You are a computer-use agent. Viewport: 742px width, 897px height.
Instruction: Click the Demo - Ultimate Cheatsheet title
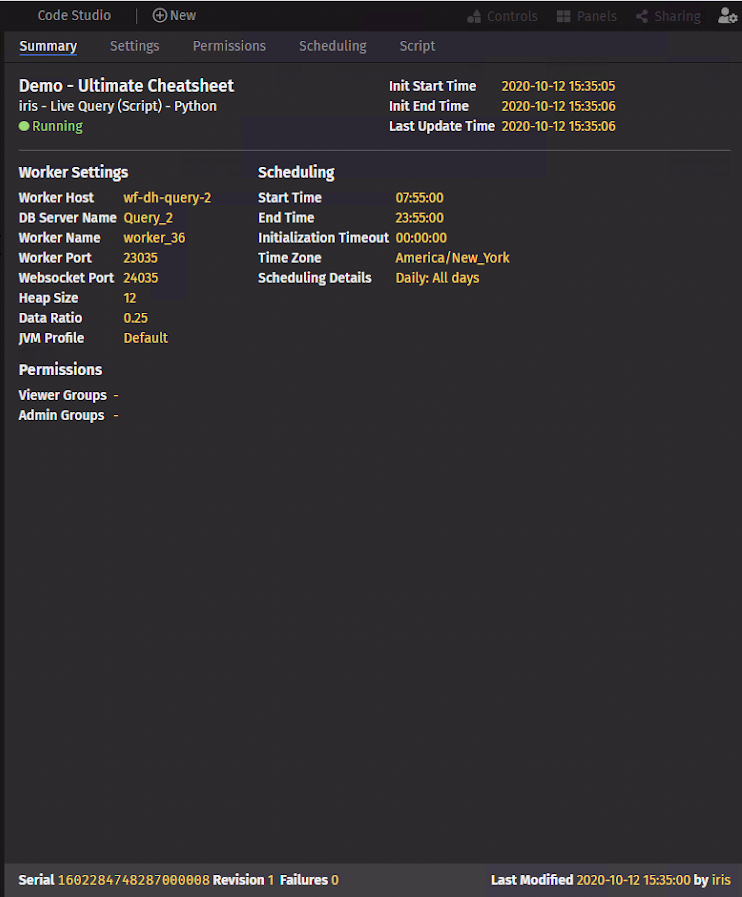126,86
